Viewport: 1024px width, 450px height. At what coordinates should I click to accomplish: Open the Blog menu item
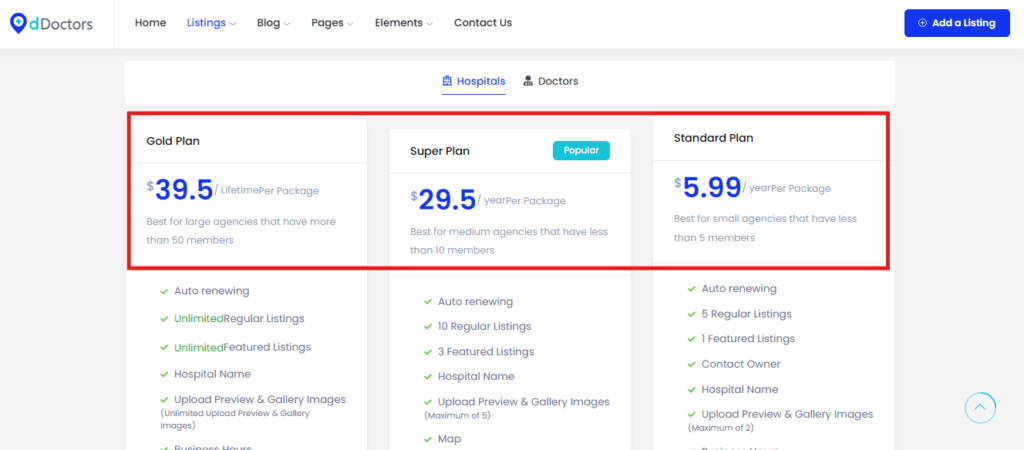268,23
